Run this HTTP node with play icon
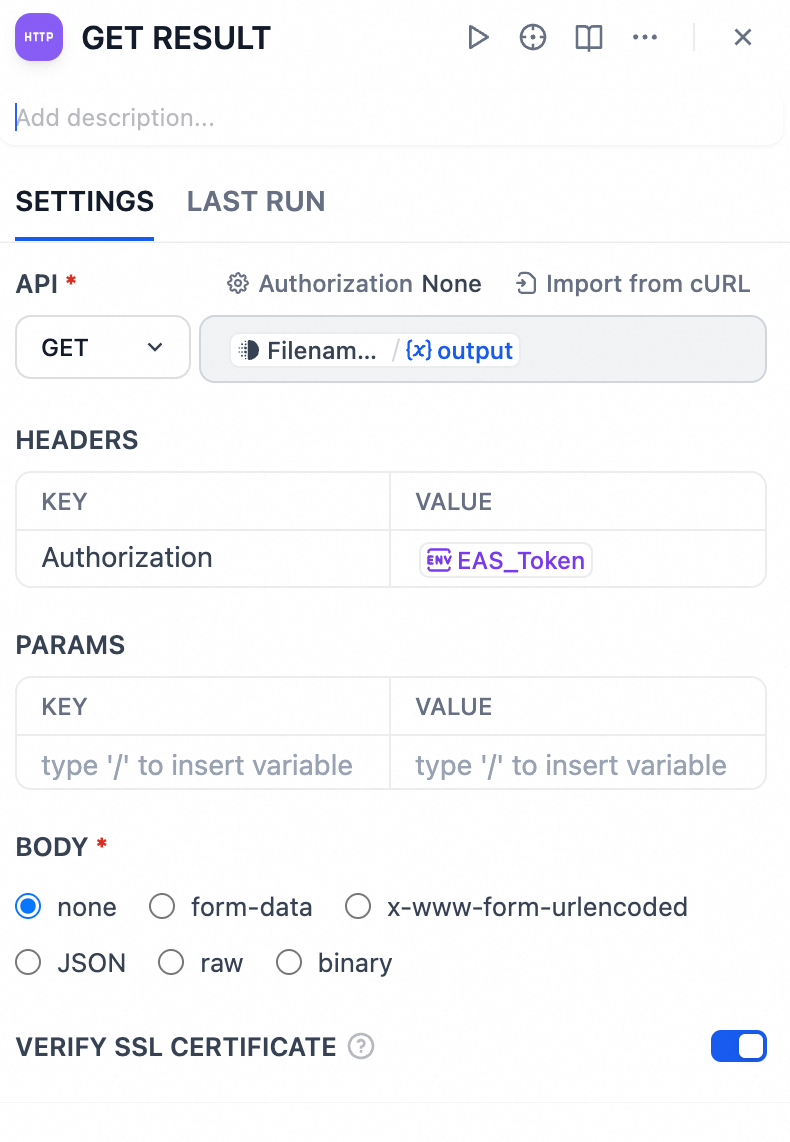Screen dimensions: 790x1142 coord(478,38)
